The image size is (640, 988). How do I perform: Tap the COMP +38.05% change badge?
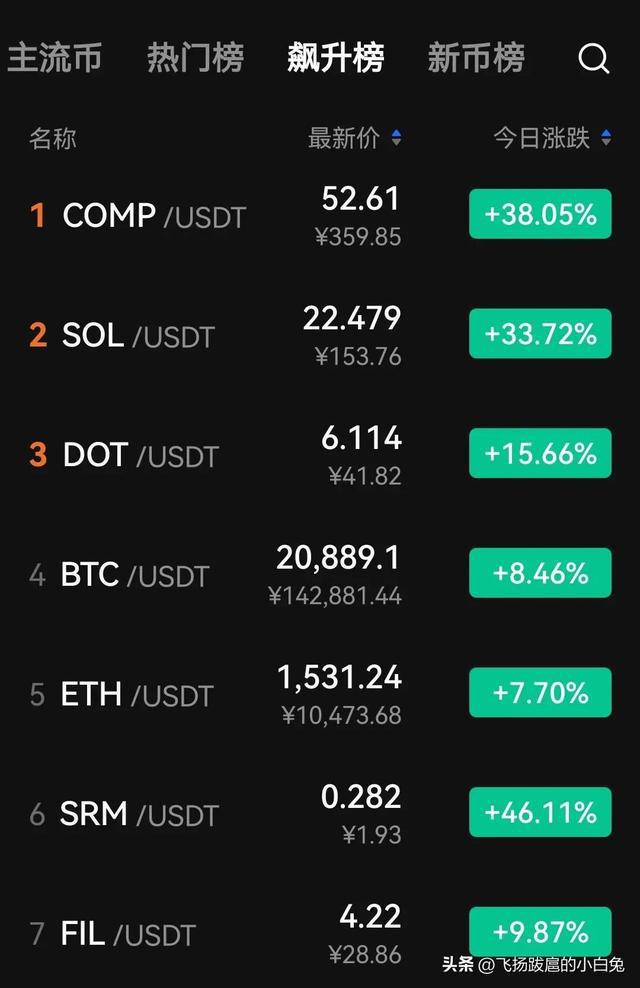[x=540, y=214]
